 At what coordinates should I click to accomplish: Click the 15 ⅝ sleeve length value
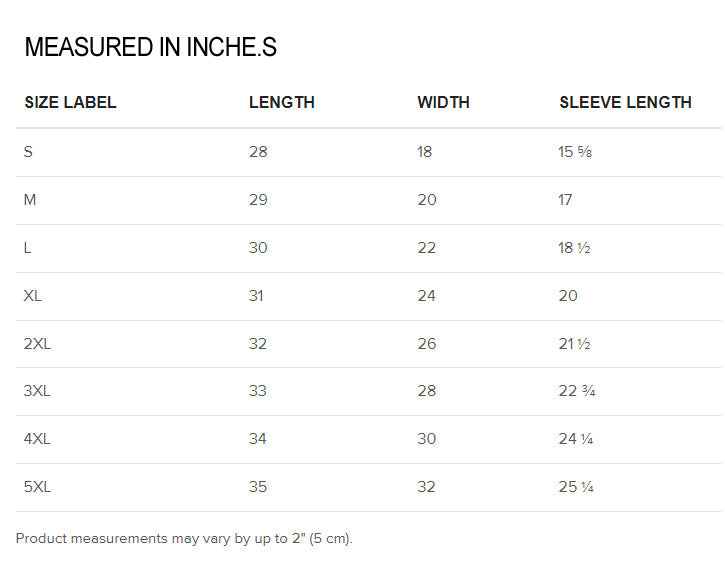tap(575, 152)
